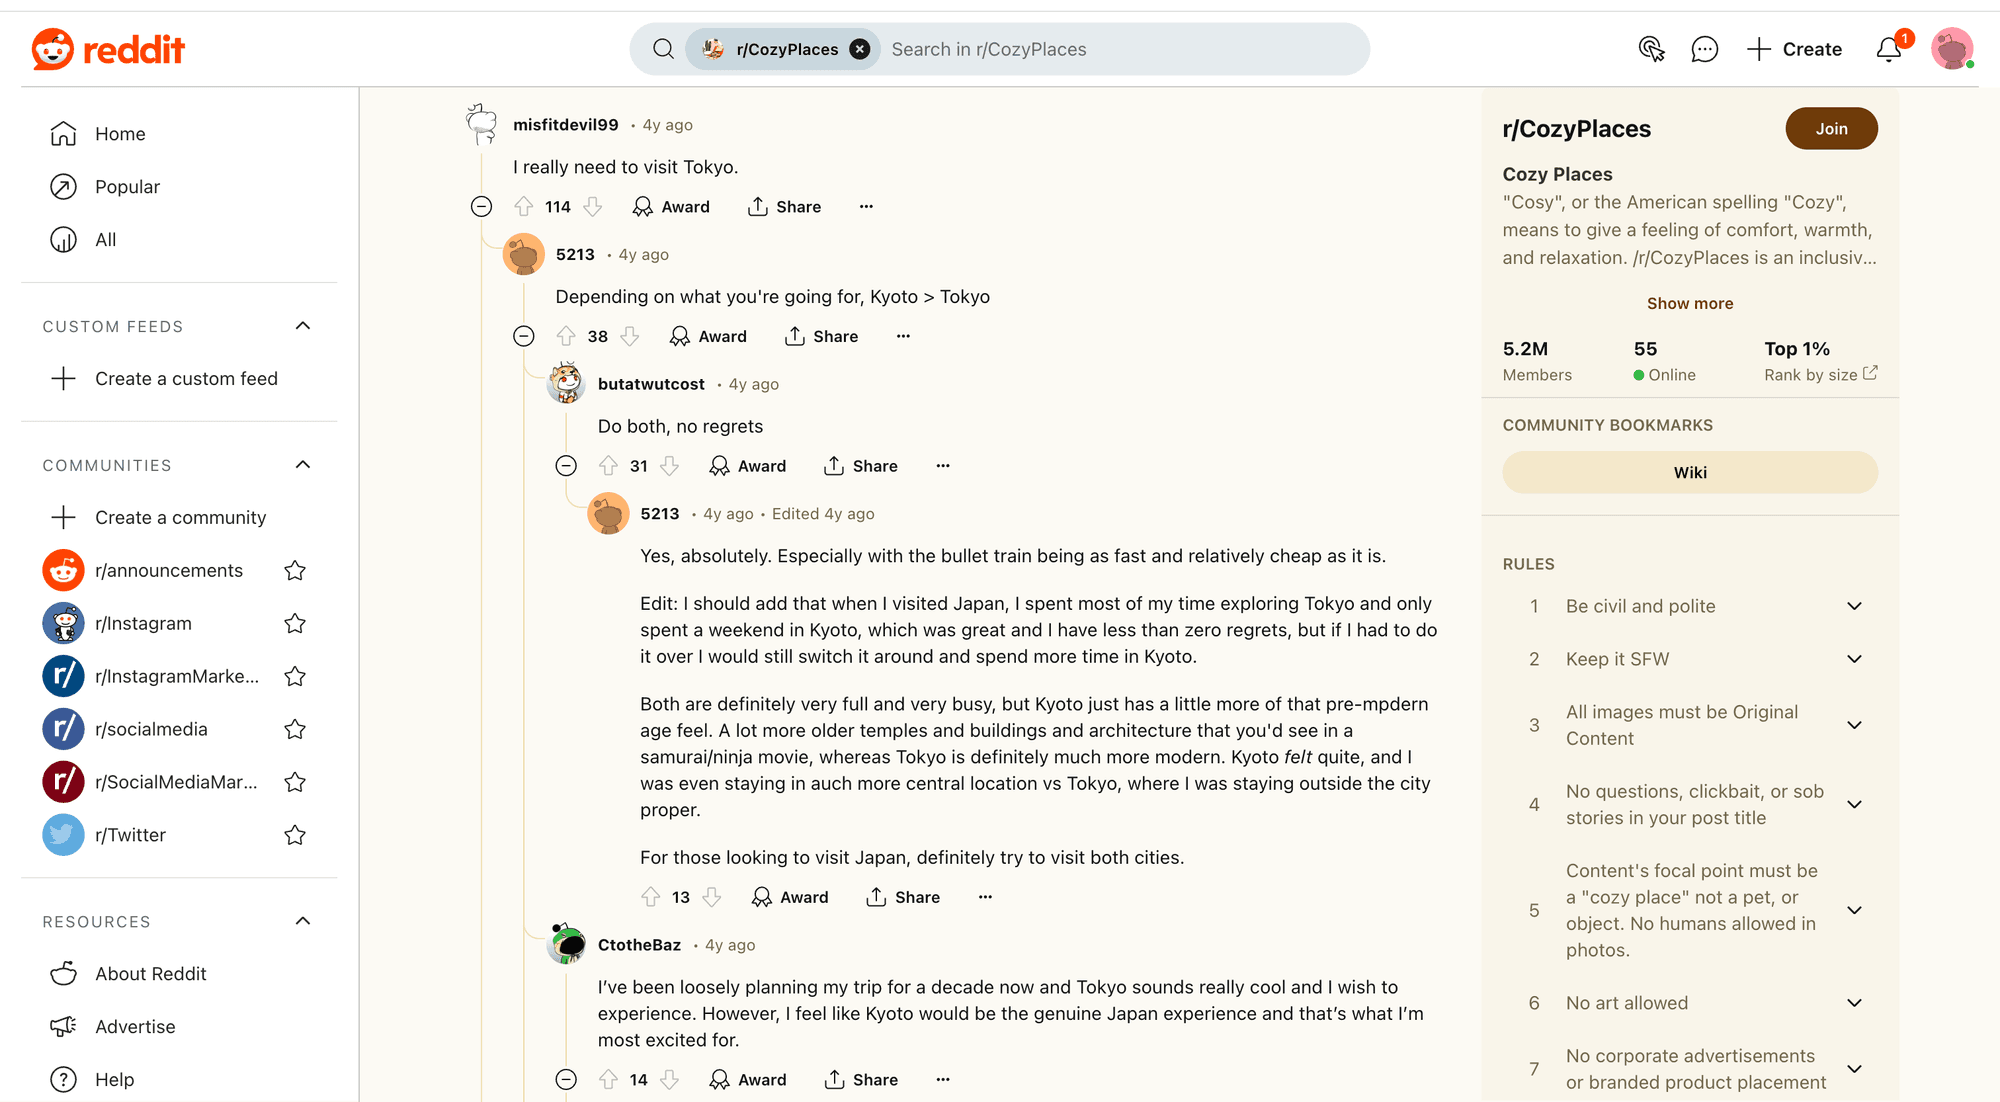This screenshot has width=2000, height=1102.
Task: Open more options on CtotheBaz's comment
Action: click(x=943, y=1080)
